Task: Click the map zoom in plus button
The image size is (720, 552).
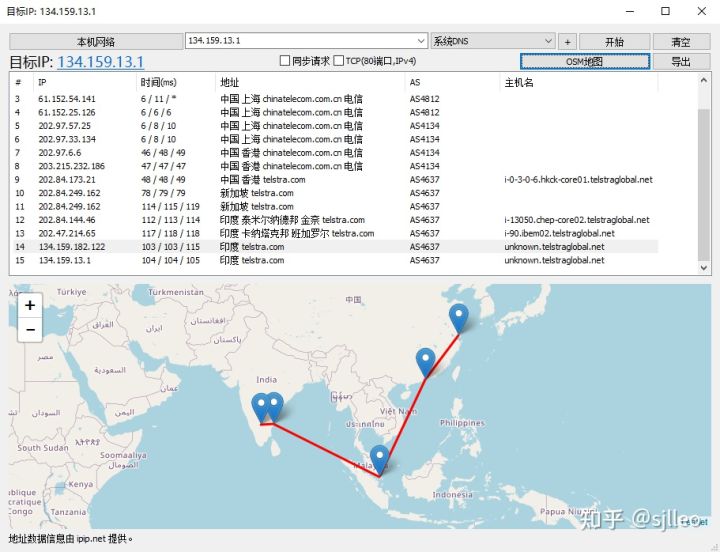Action: [30, 305]
